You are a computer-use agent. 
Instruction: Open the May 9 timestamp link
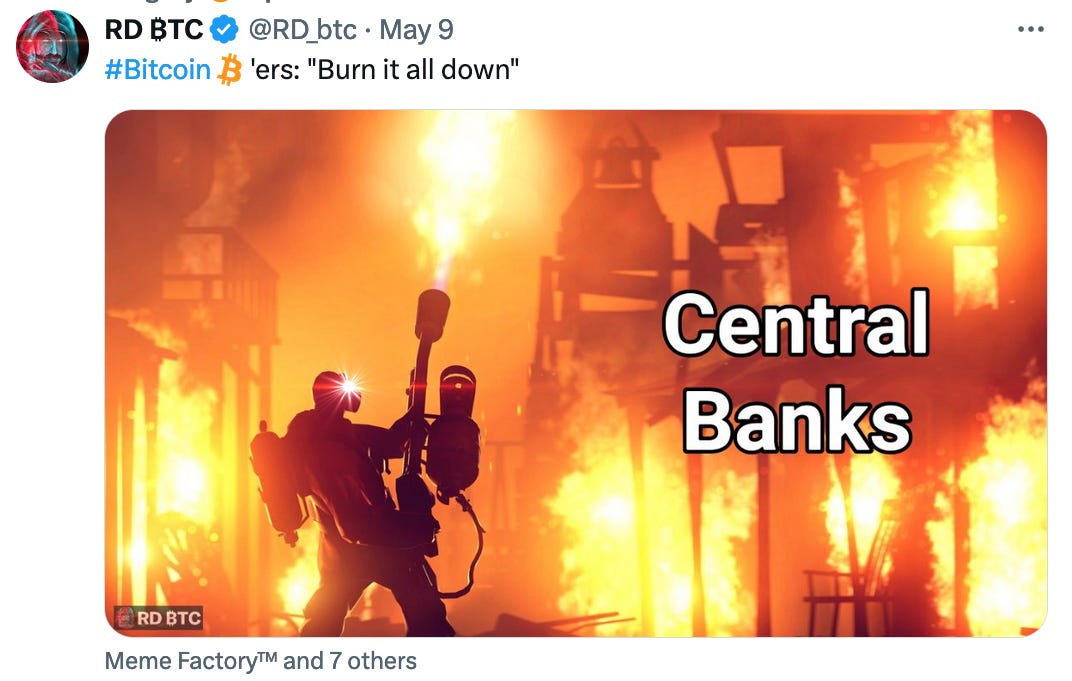pos(416,30)
